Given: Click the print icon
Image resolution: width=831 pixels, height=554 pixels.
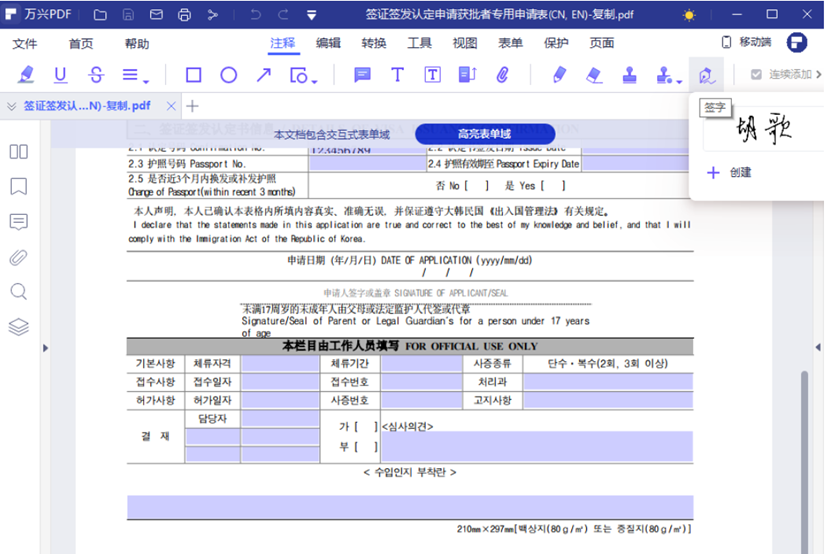Looking at the screenshot, I should coord(184,15).
